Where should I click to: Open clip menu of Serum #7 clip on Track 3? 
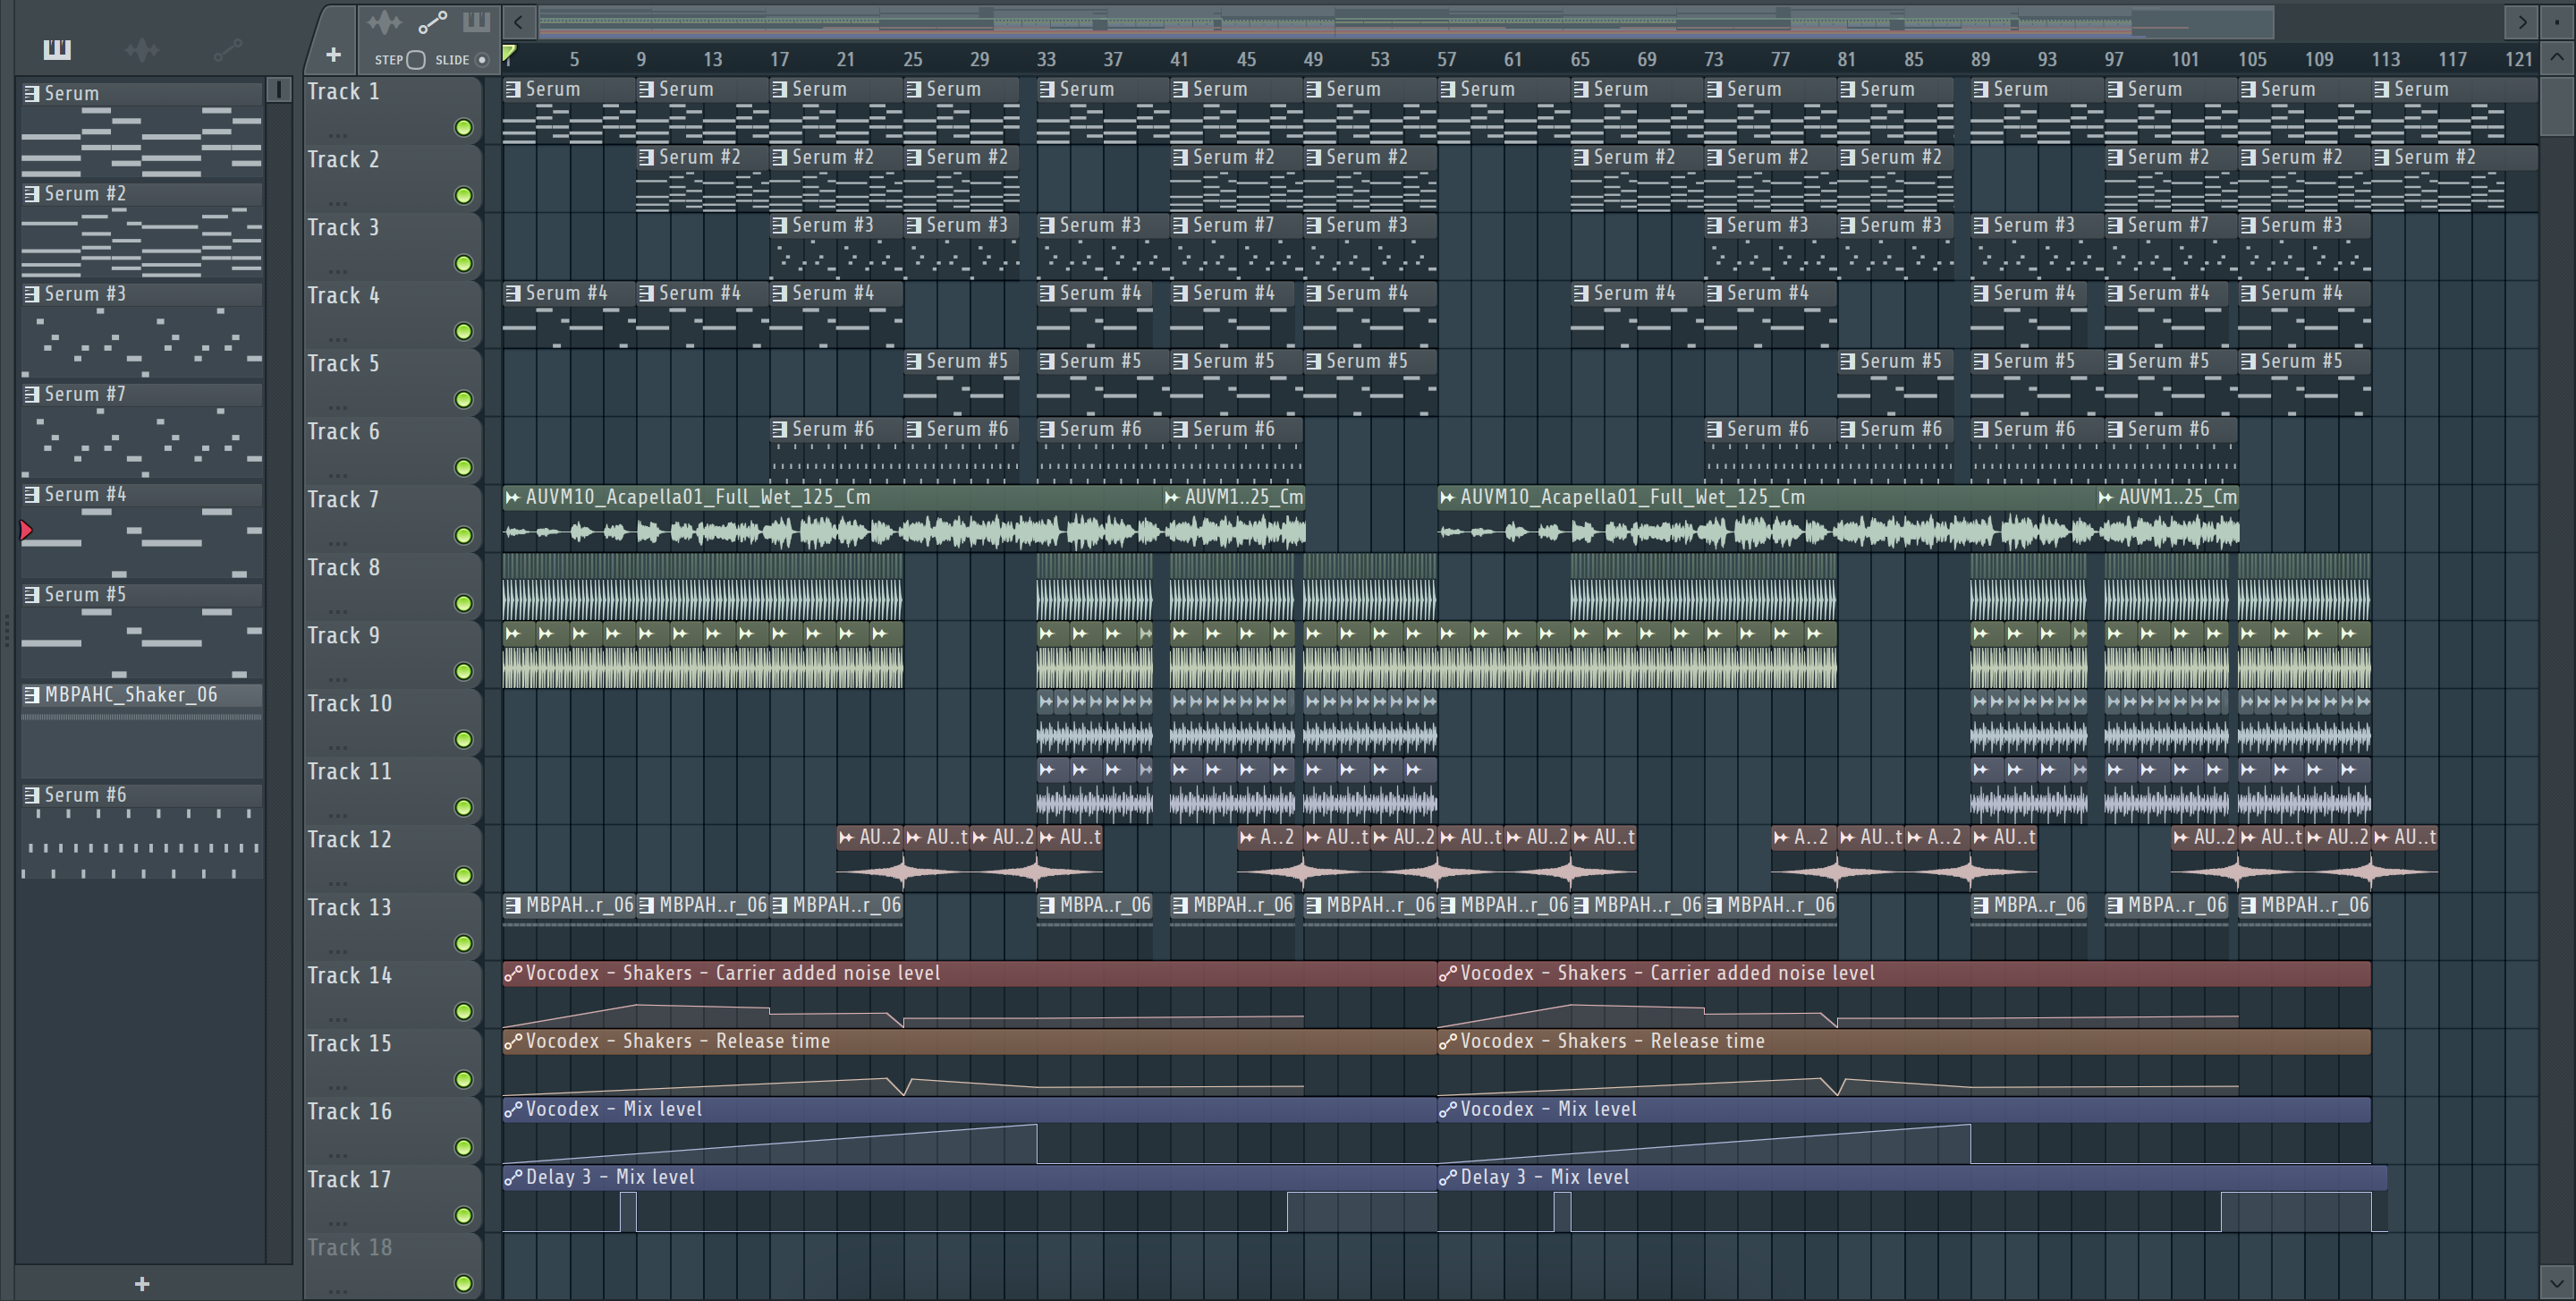[1180, 225]
